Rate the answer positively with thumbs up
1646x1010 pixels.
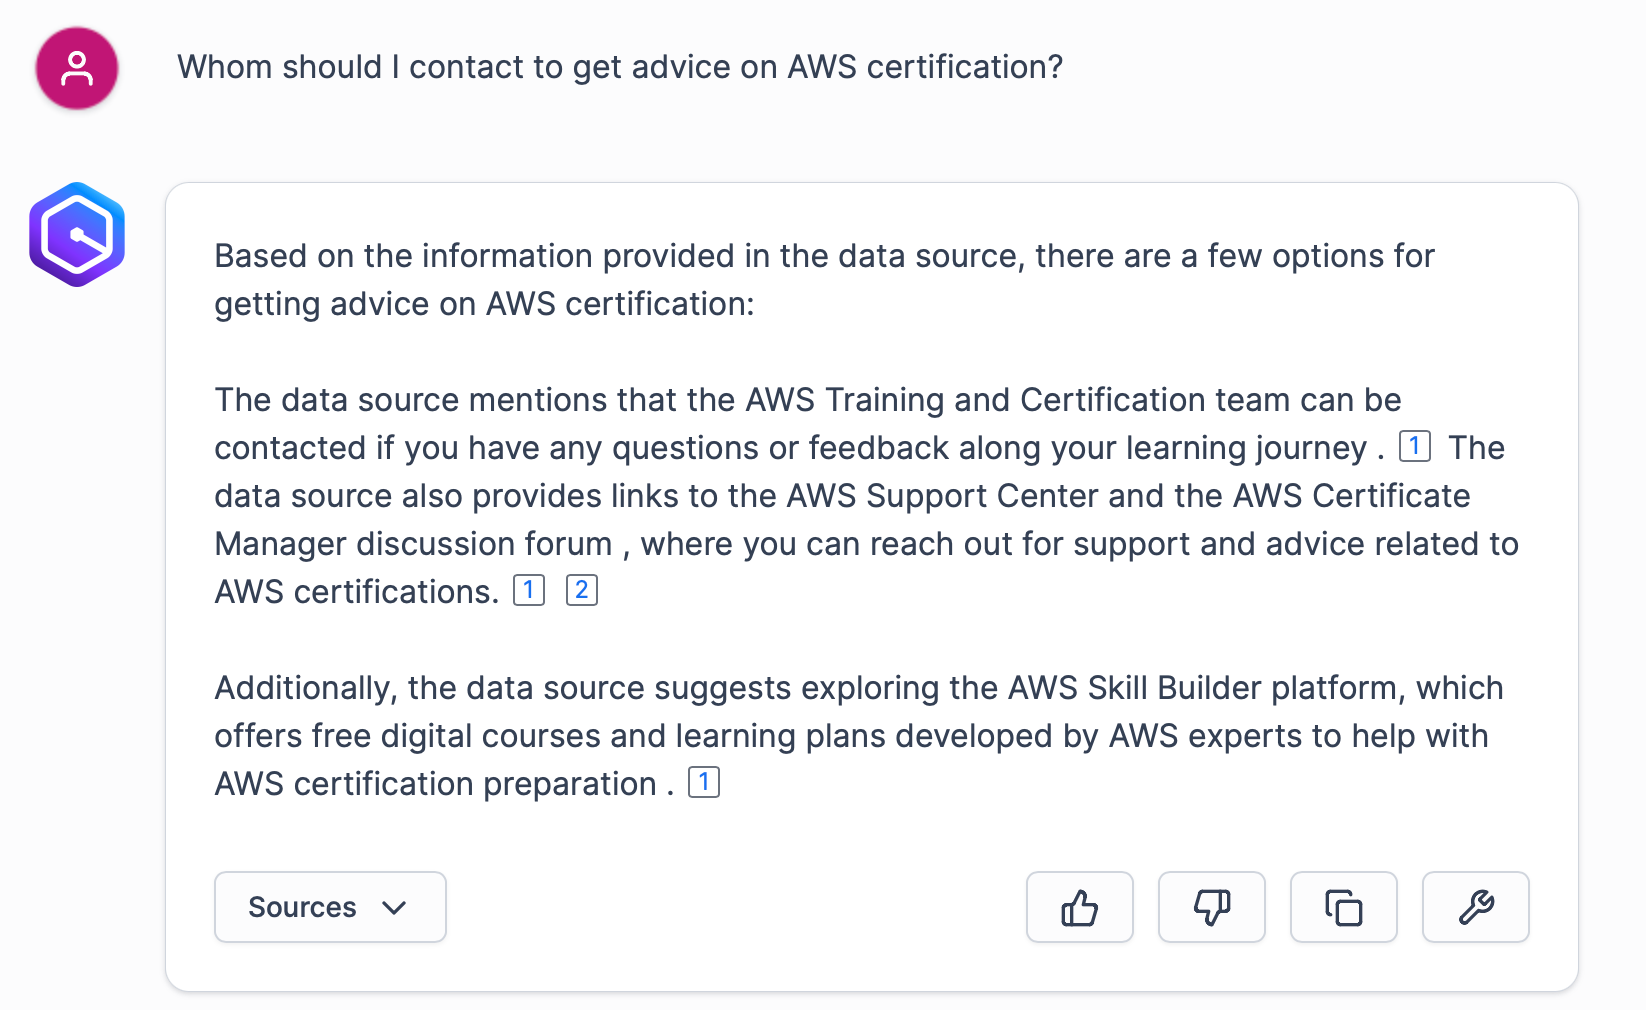point(1079,907)
